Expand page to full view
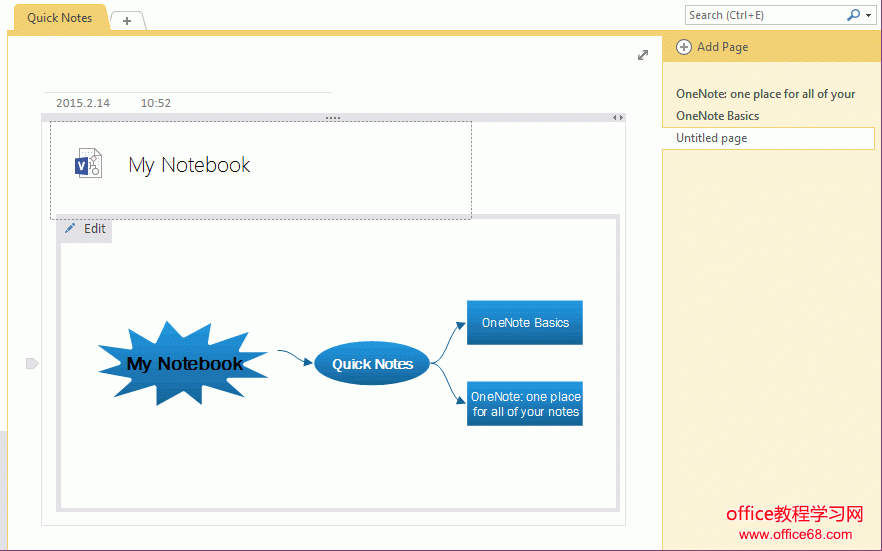Image resolution: width=882 pixels, height=551 pixels. [643, 55]
